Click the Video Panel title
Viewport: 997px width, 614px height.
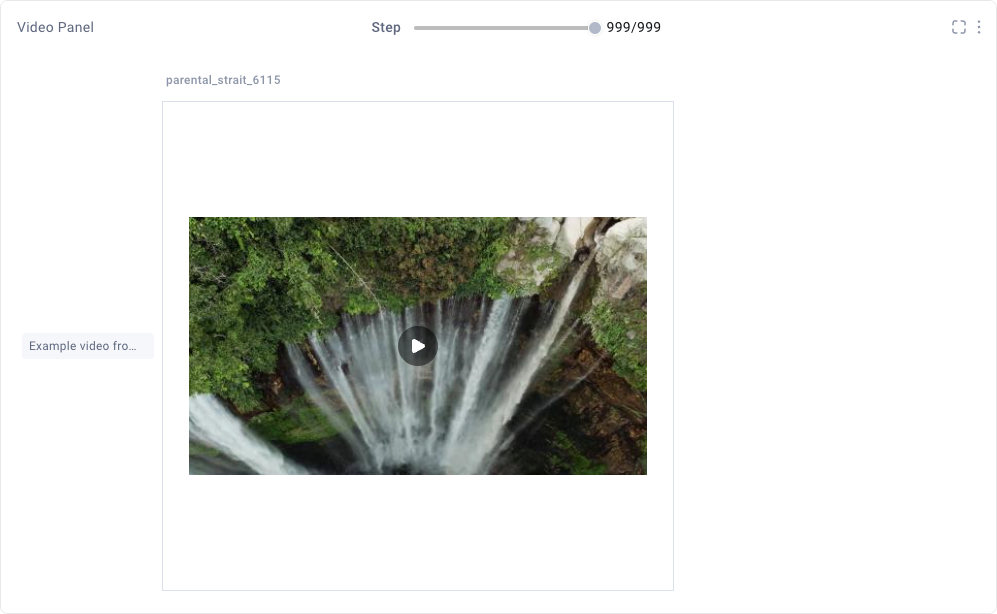click(x=55, y=27)
